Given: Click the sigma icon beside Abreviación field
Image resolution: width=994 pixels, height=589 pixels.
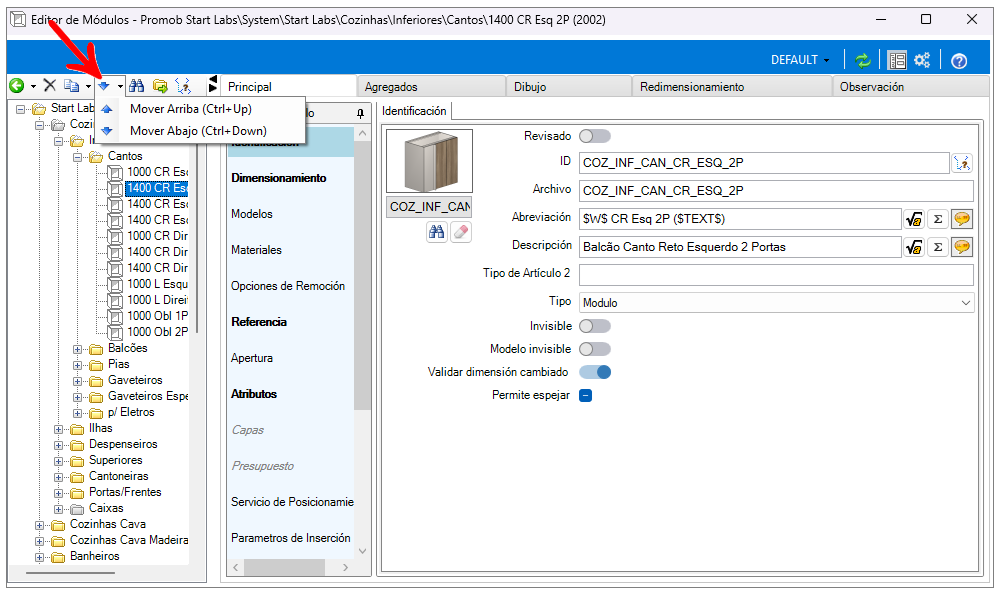Looking at the screenshot, I should tap(938, 219).
